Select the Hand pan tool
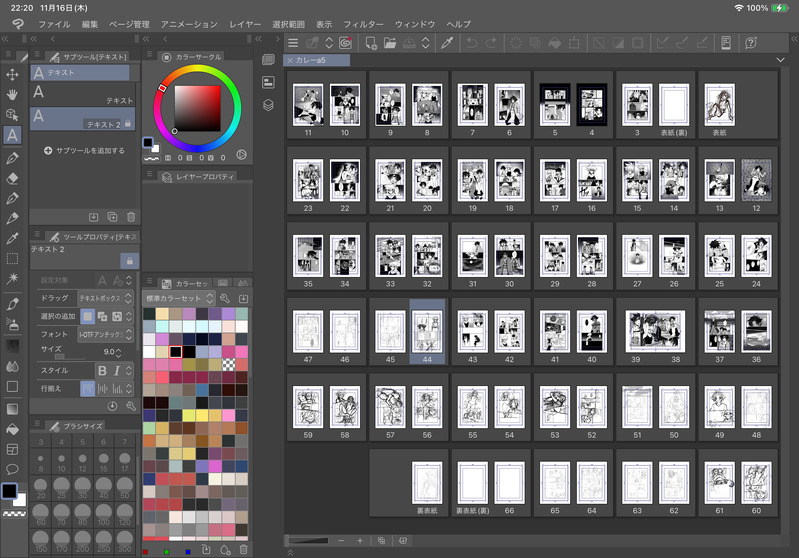 (x=12, y=94)
